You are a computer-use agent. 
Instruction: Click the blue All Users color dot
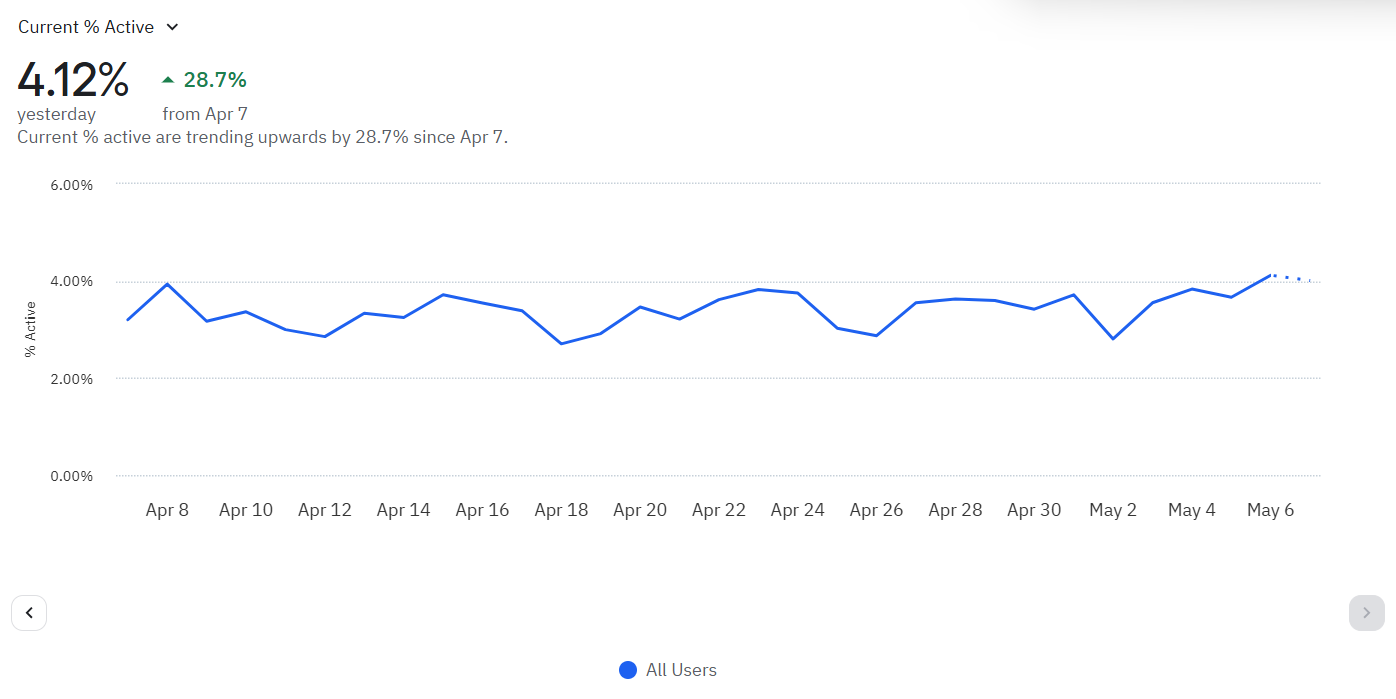[628, 670]
